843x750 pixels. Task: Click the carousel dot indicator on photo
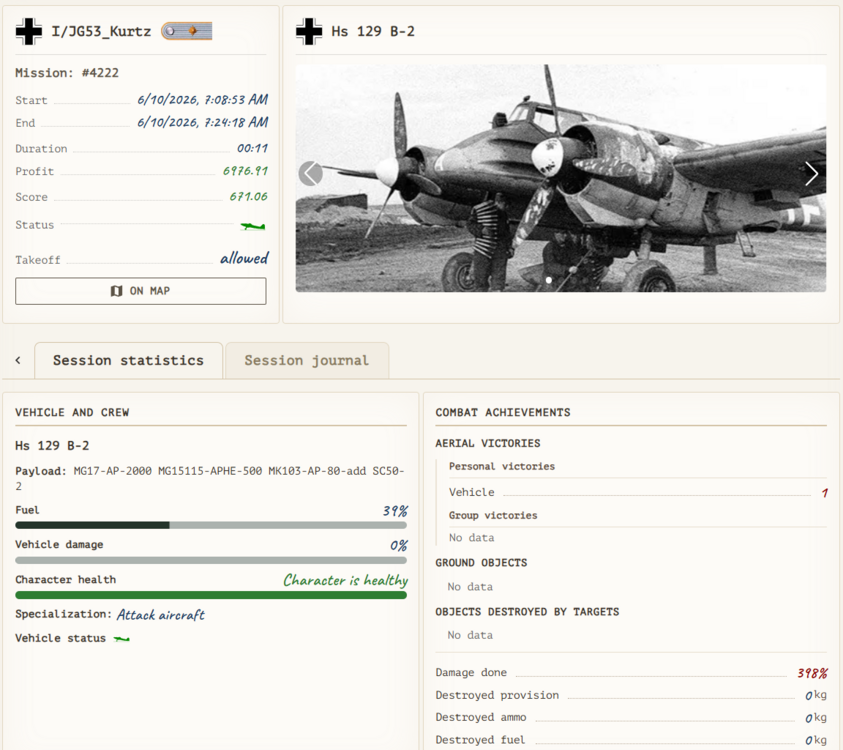pos(548,280)
